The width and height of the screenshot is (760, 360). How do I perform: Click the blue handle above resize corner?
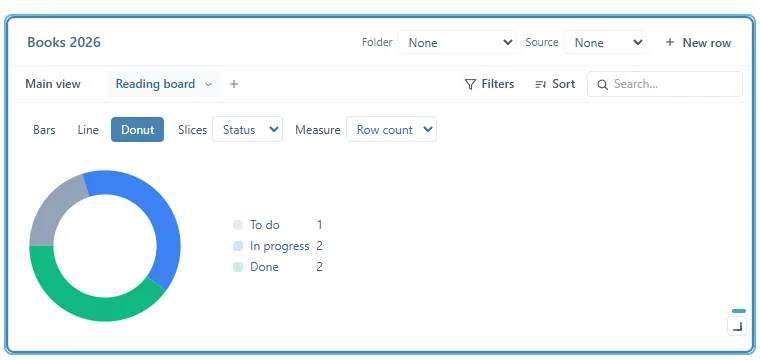[x=739, y=311]
